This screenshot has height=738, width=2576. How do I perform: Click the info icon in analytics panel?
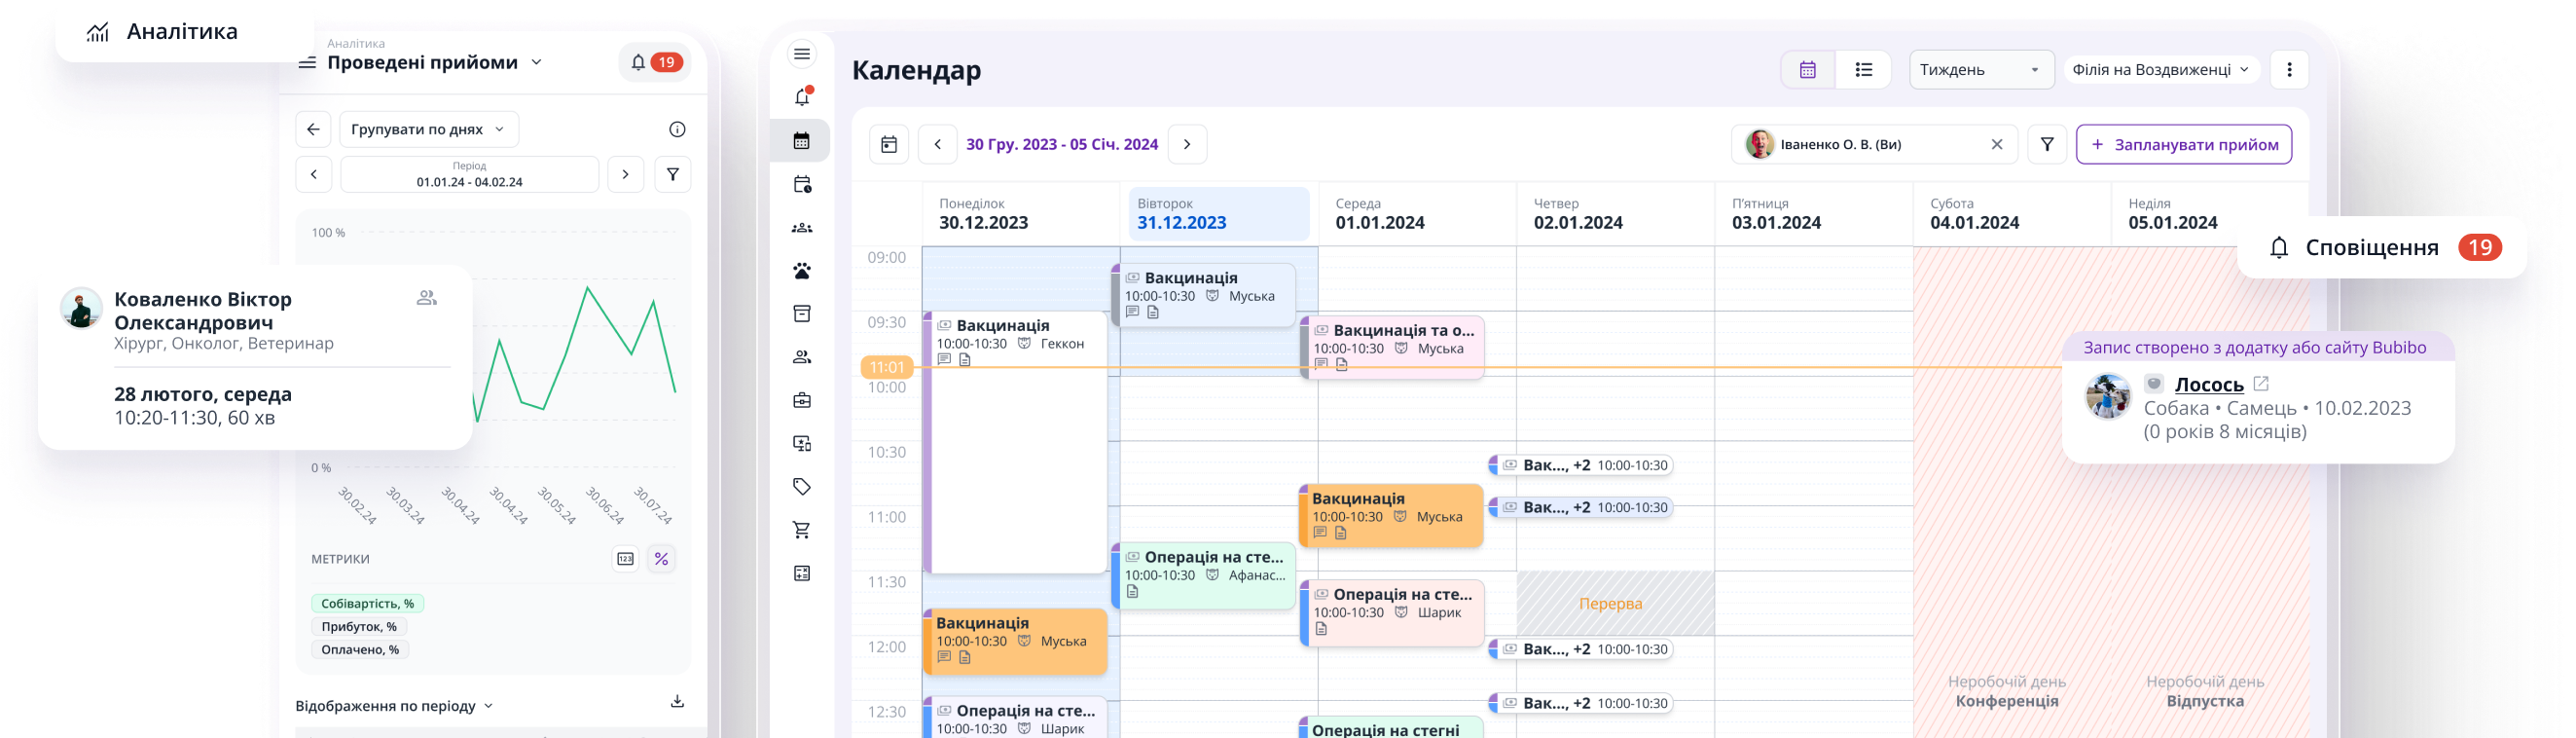pyautogui.click(x=677, y=130)
